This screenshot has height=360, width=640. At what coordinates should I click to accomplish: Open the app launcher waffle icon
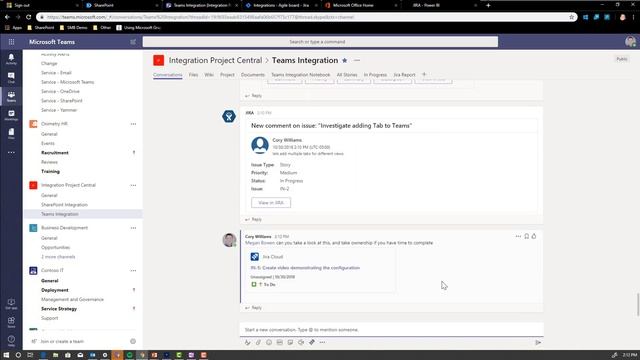[11, 42]
